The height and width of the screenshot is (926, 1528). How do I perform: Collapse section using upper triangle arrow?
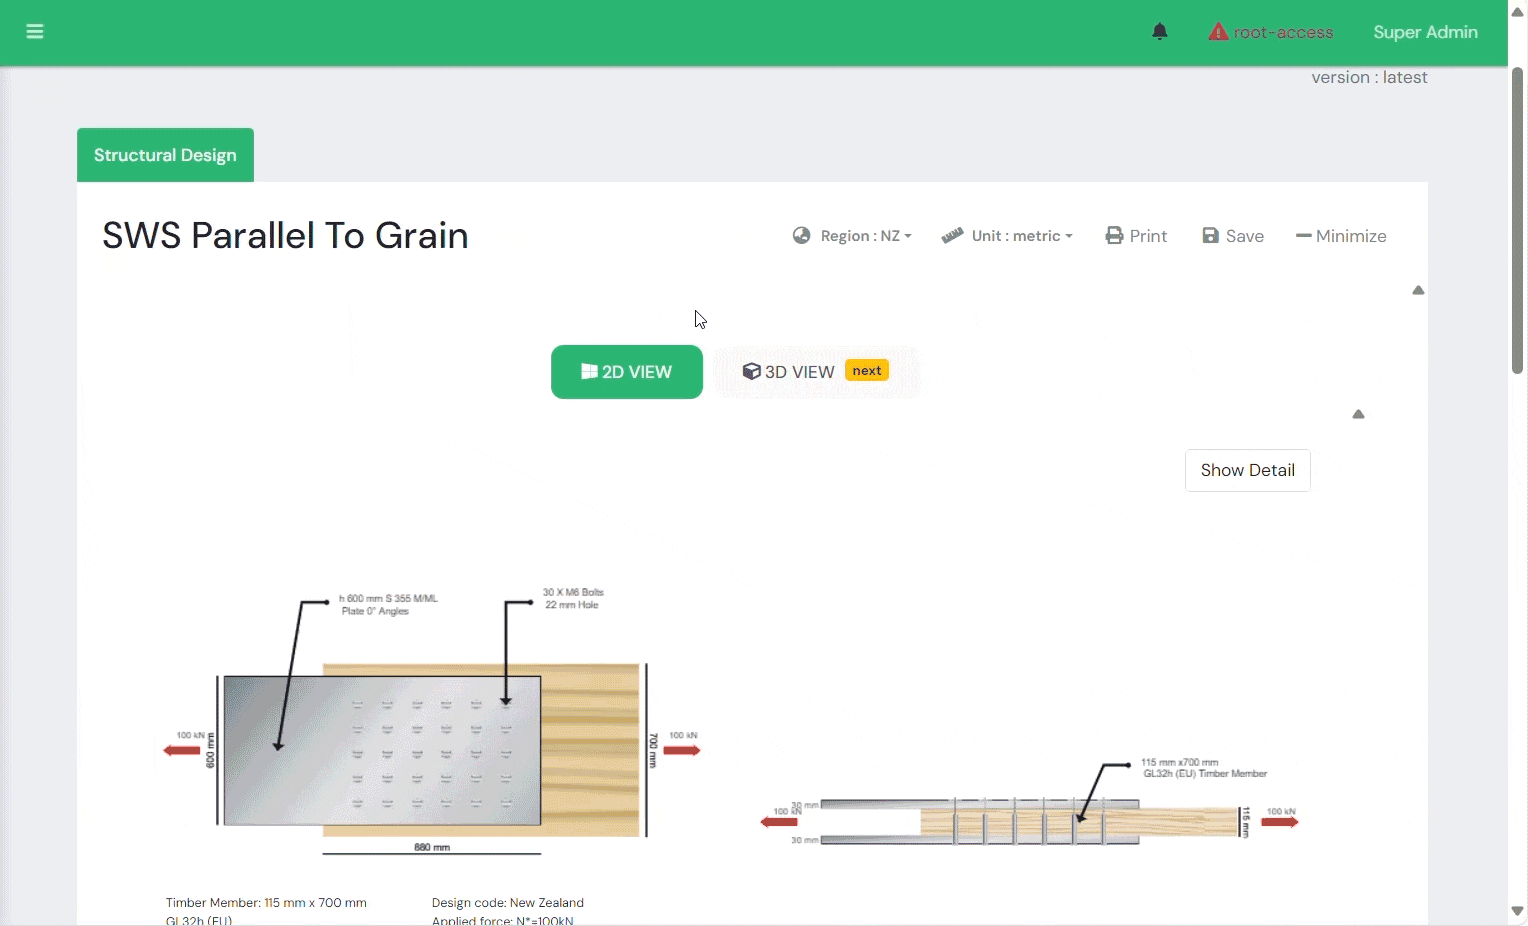click(1418, 290)
